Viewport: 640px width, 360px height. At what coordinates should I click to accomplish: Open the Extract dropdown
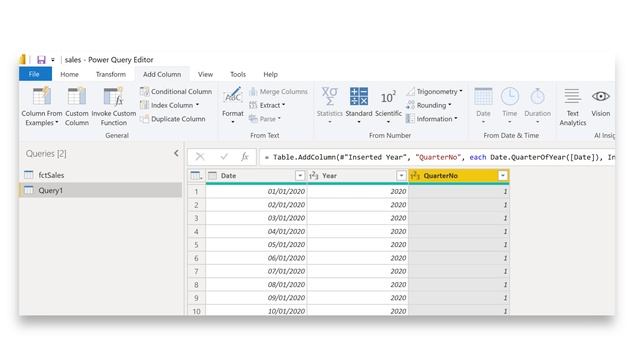(267, 105)
